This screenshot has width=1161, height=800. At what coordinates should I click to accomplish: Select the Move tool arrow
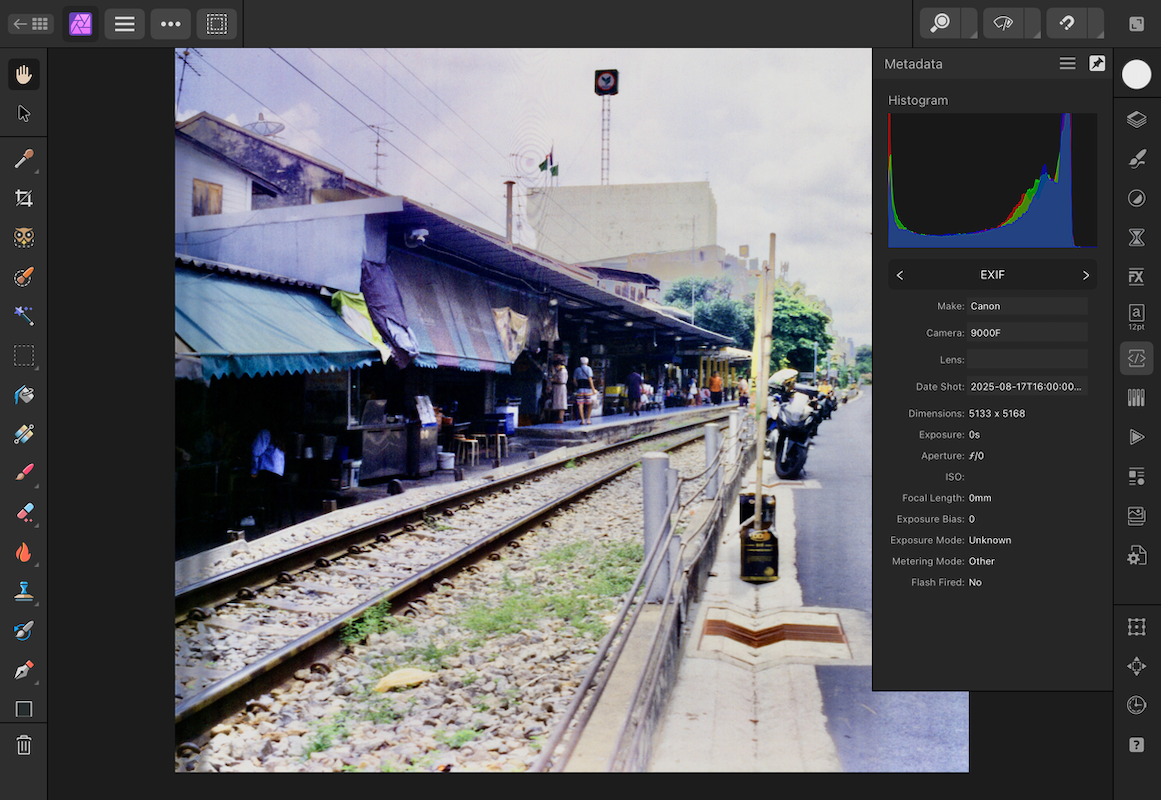tap(24, 113)
